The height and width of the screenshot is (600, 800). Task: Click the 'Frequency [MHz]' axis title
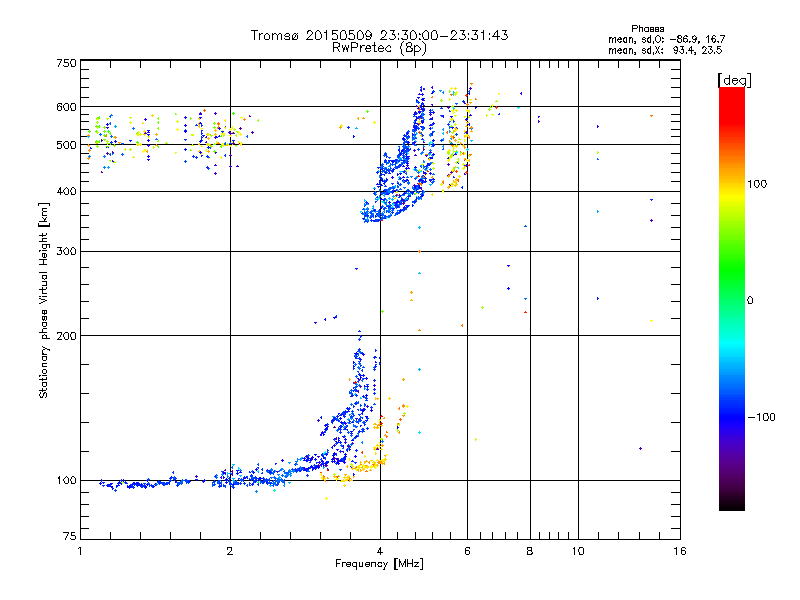379,564
